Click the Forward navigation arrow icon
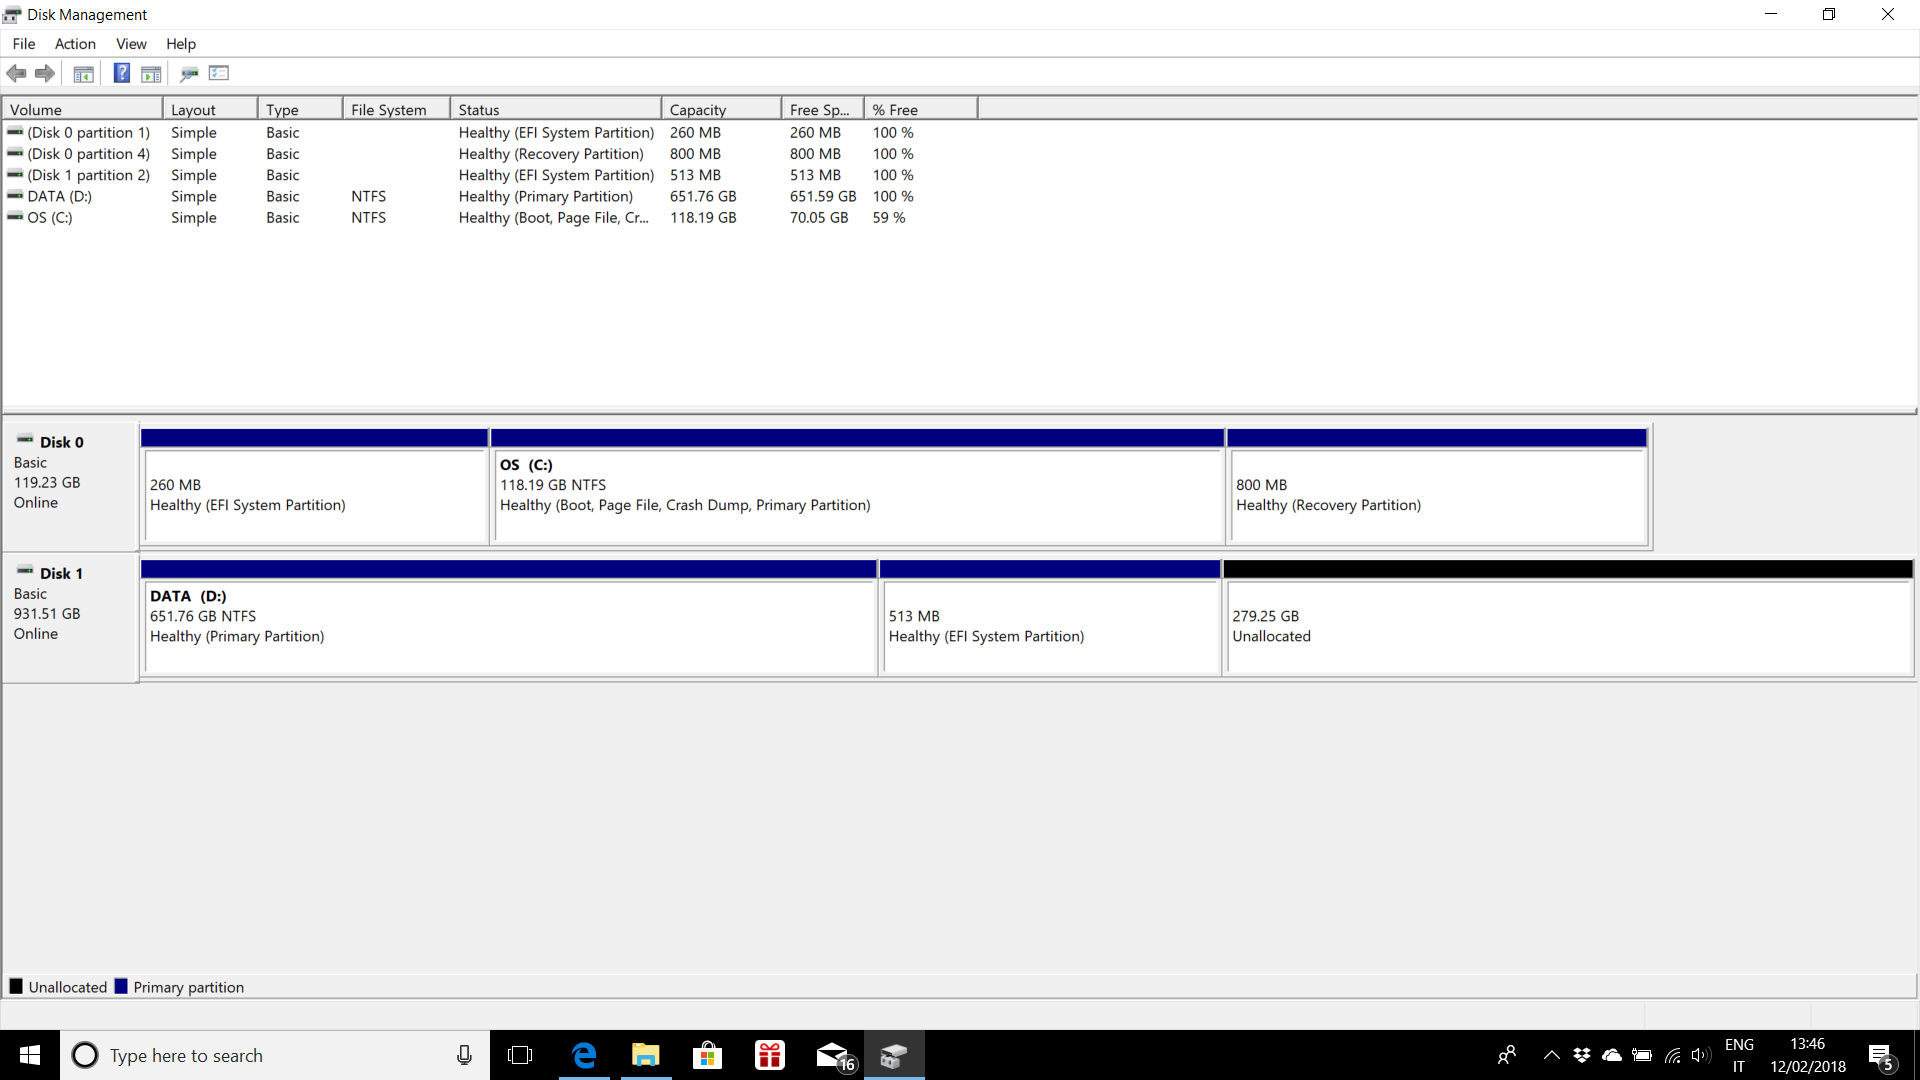 (x=45, y=73)
